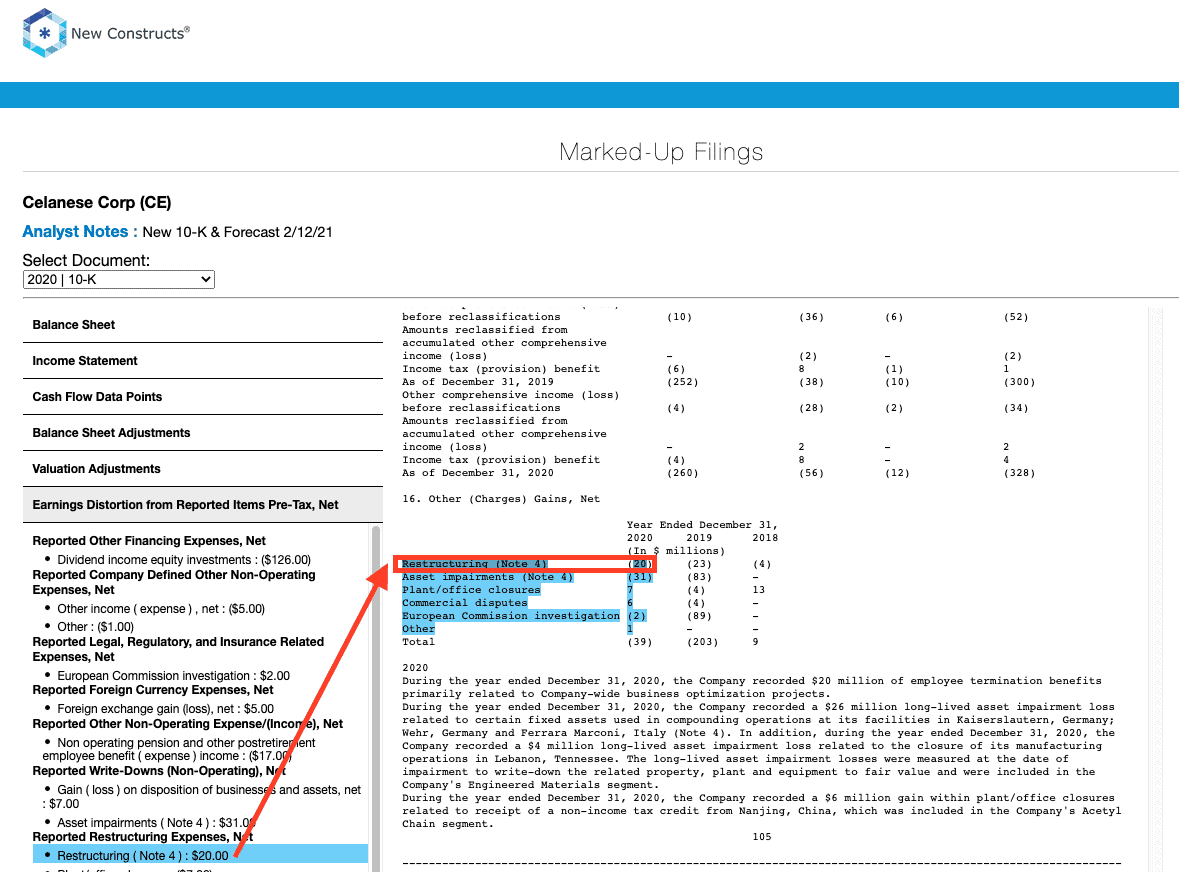Select Foreign exchange gain (loss) item
This screenshot has height=872, width=1179.
pos(165,709)
